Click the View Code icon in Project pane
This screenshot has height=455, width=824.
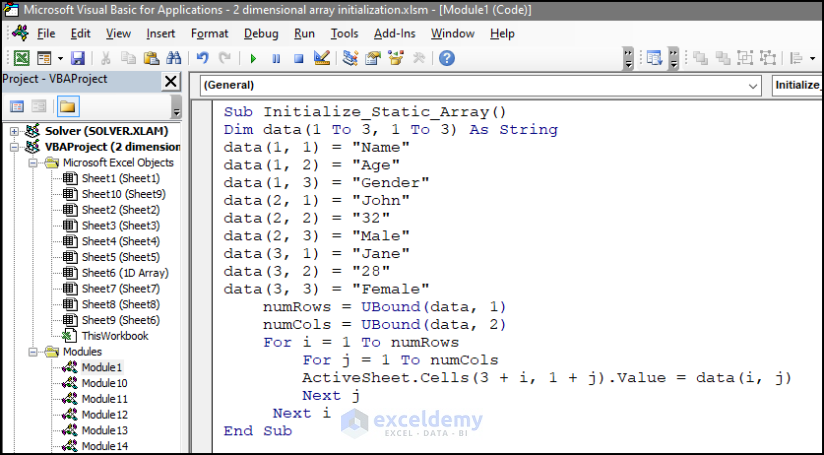[x=17, y=107]
